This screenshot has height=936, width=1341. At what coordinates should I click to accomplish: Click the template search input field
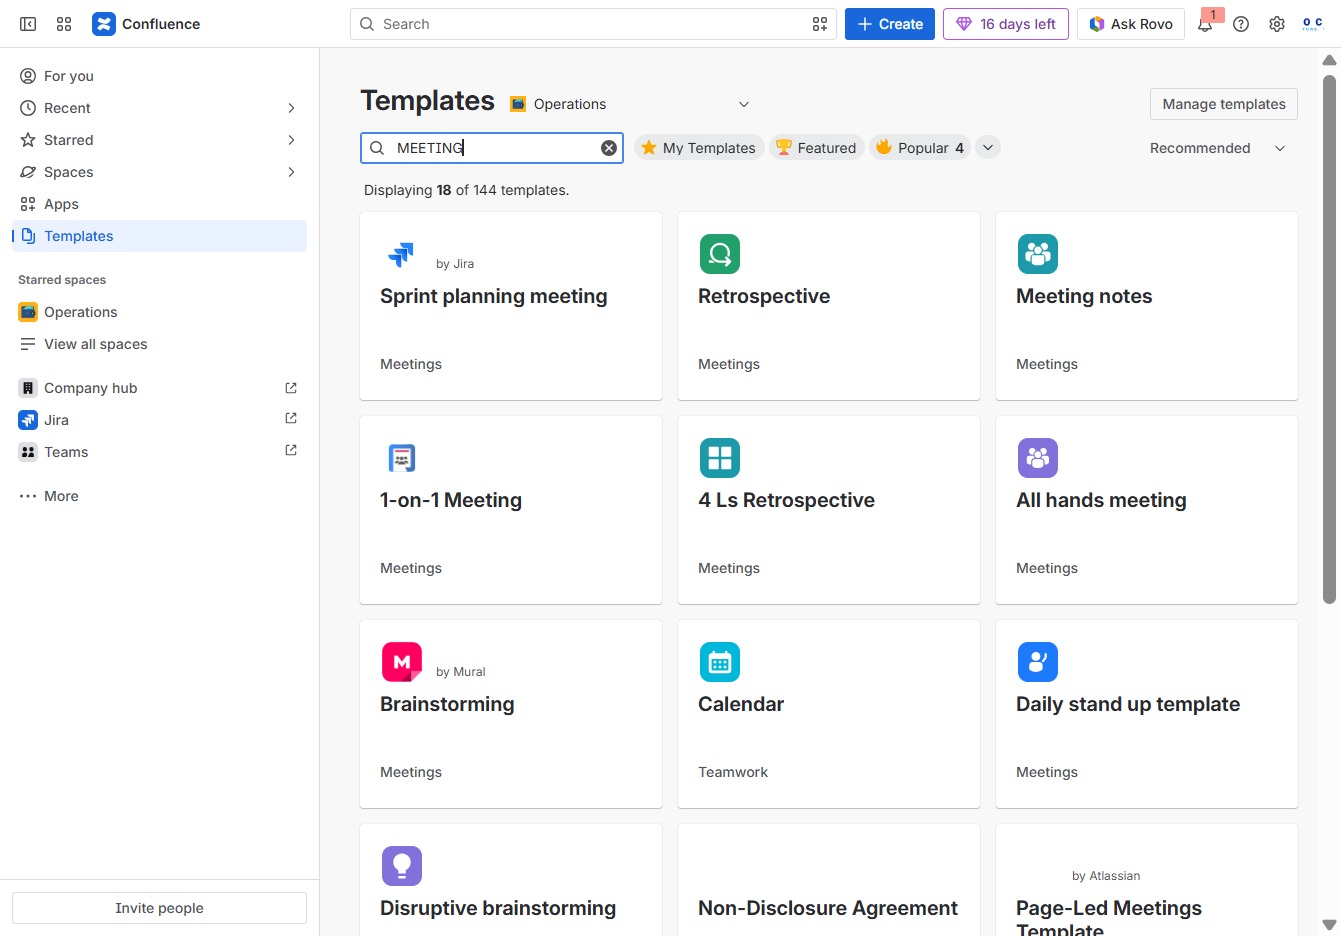[x=492, y=148]
